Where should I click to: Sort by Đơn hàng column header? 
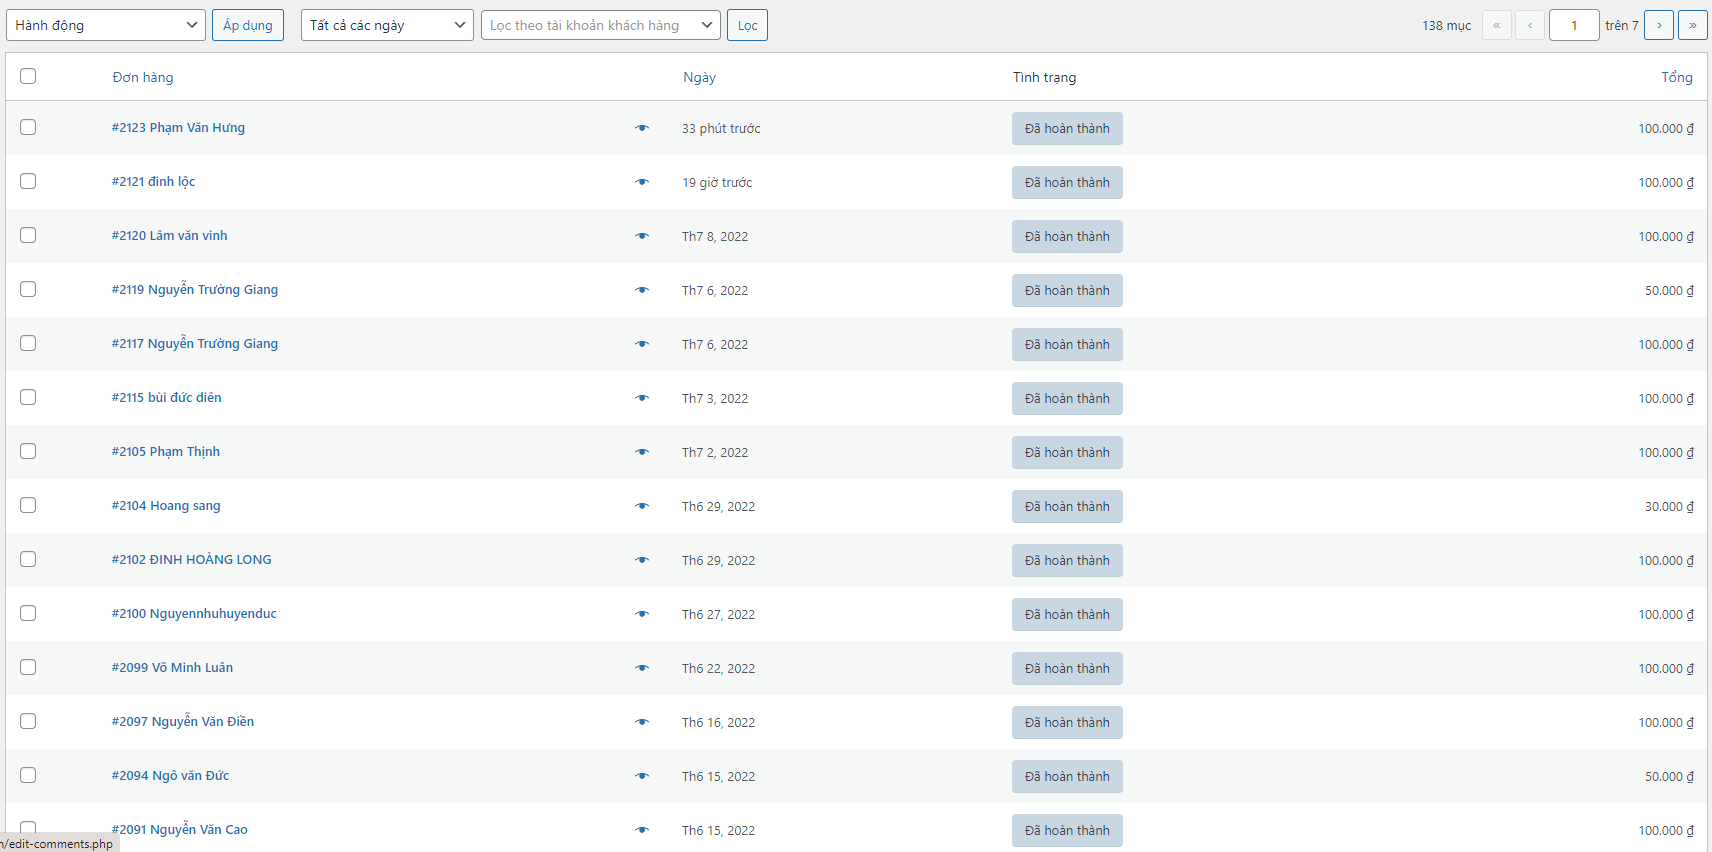point(143,77)
